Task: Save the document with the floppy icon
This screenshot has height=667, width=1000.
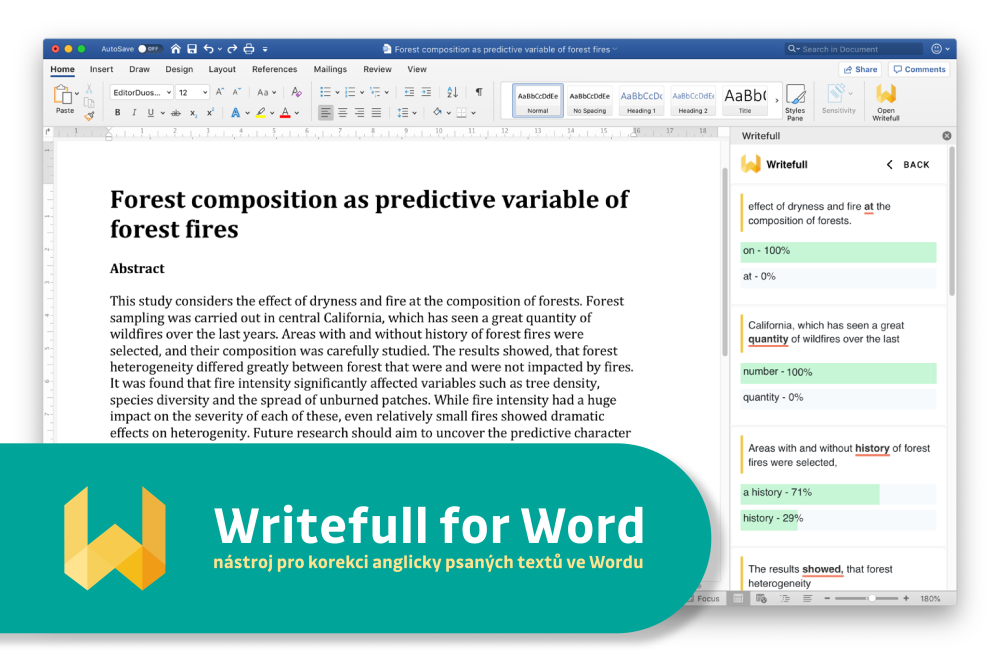Action: click(x=191, y=48)
